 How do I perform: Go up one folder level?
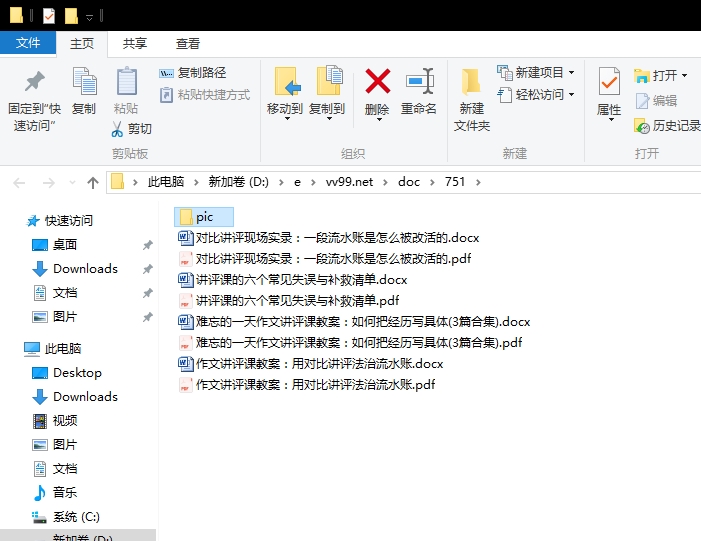click(x=93, y=182)
